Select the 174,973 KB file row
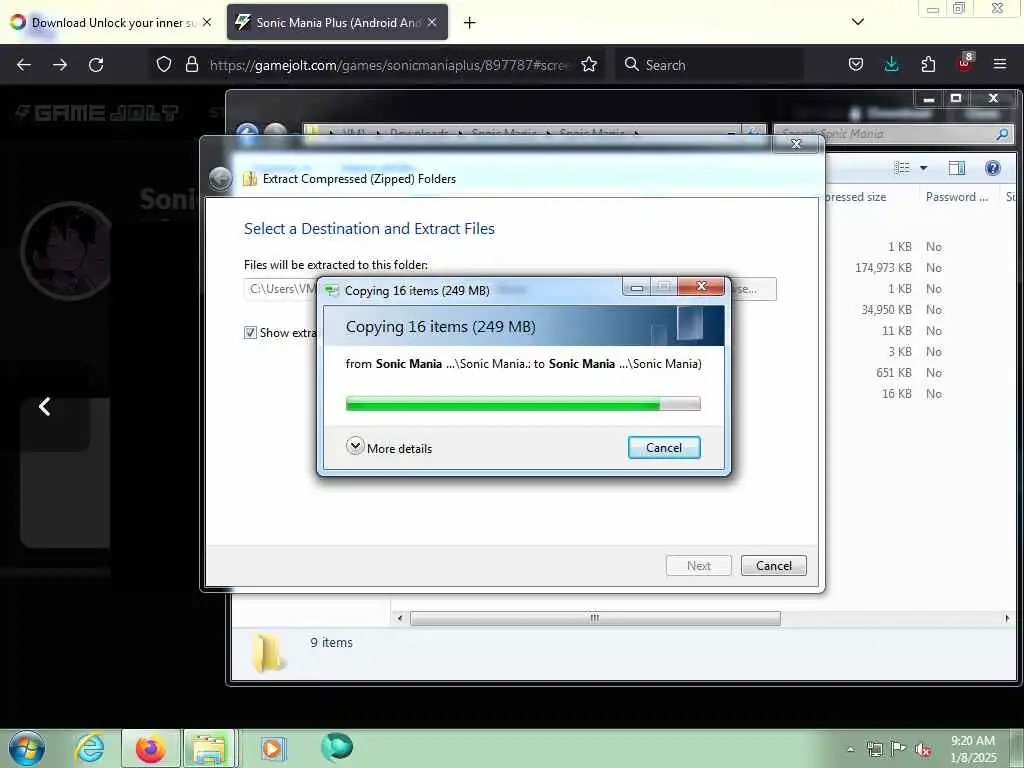Image resolution: width=1024 pixels, height=768 pixels. 920,268
